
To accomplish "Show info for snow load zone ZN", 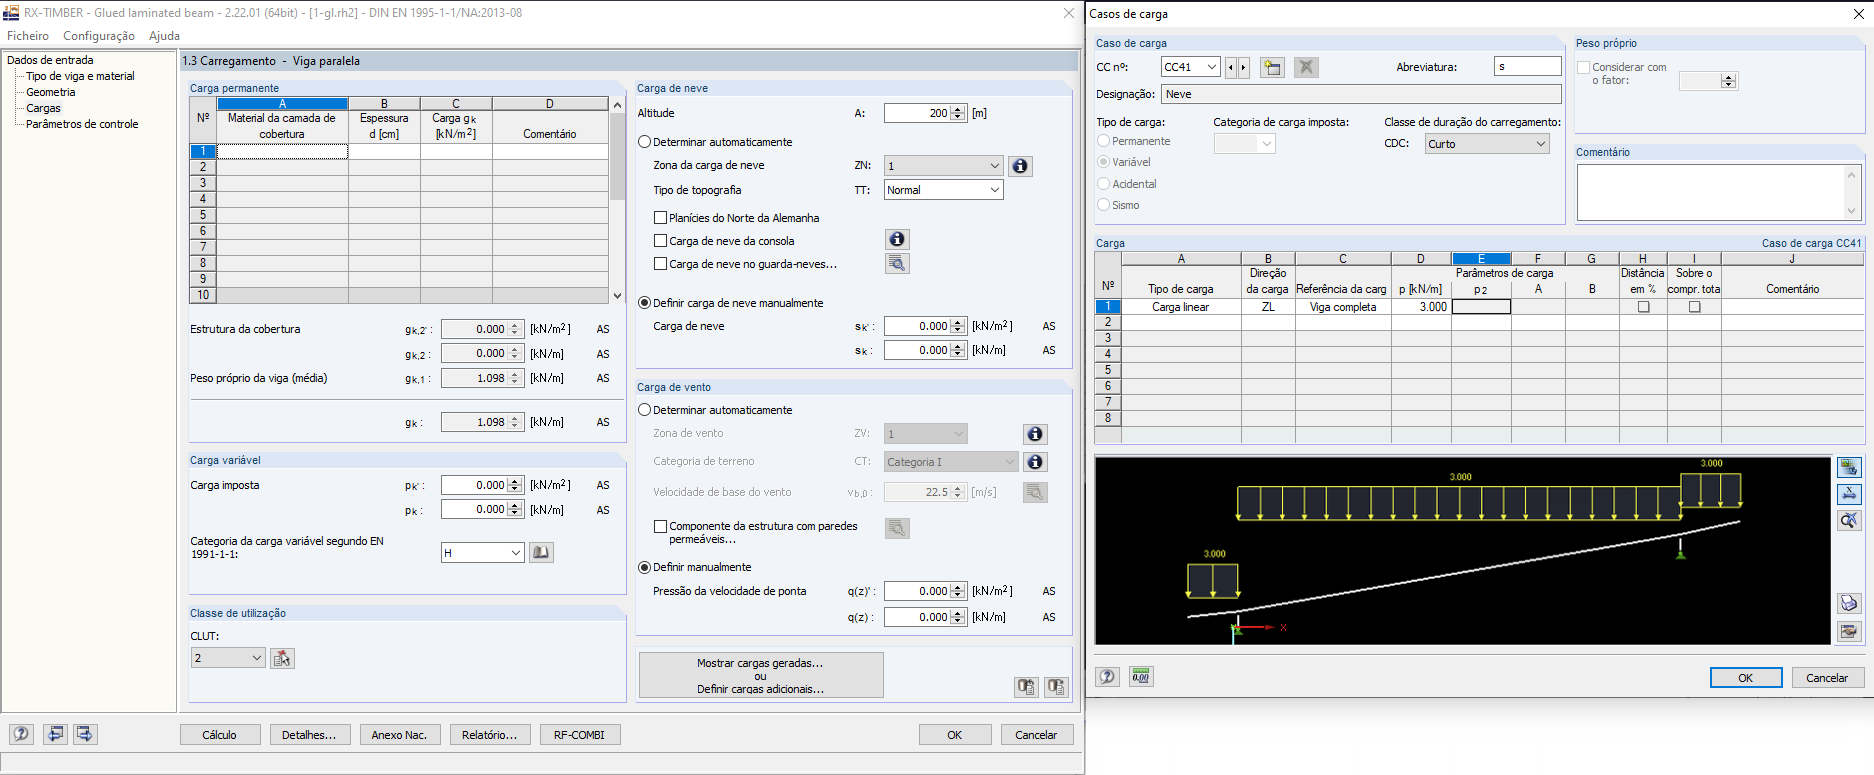I will [x=1020, y=166].
